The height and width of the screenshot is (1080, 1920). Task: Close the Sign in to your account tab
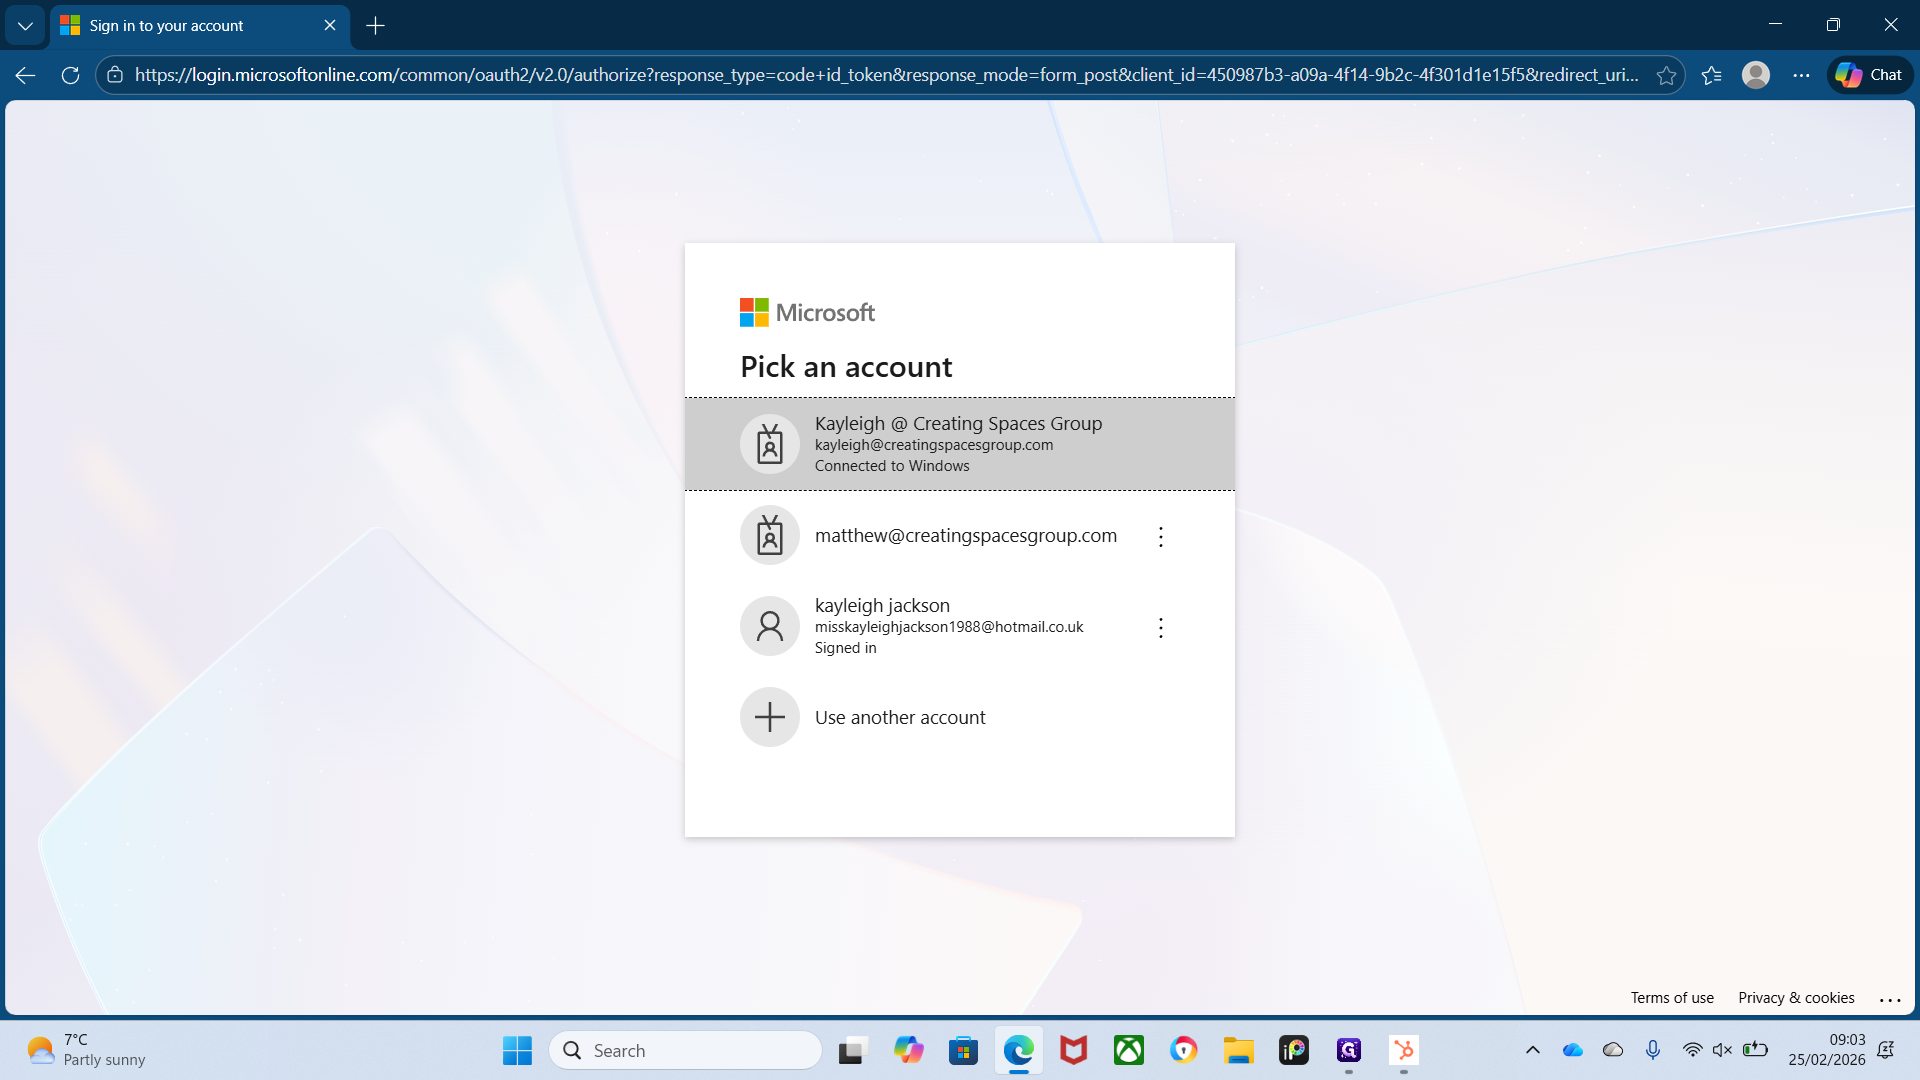[x=330, y=26]
